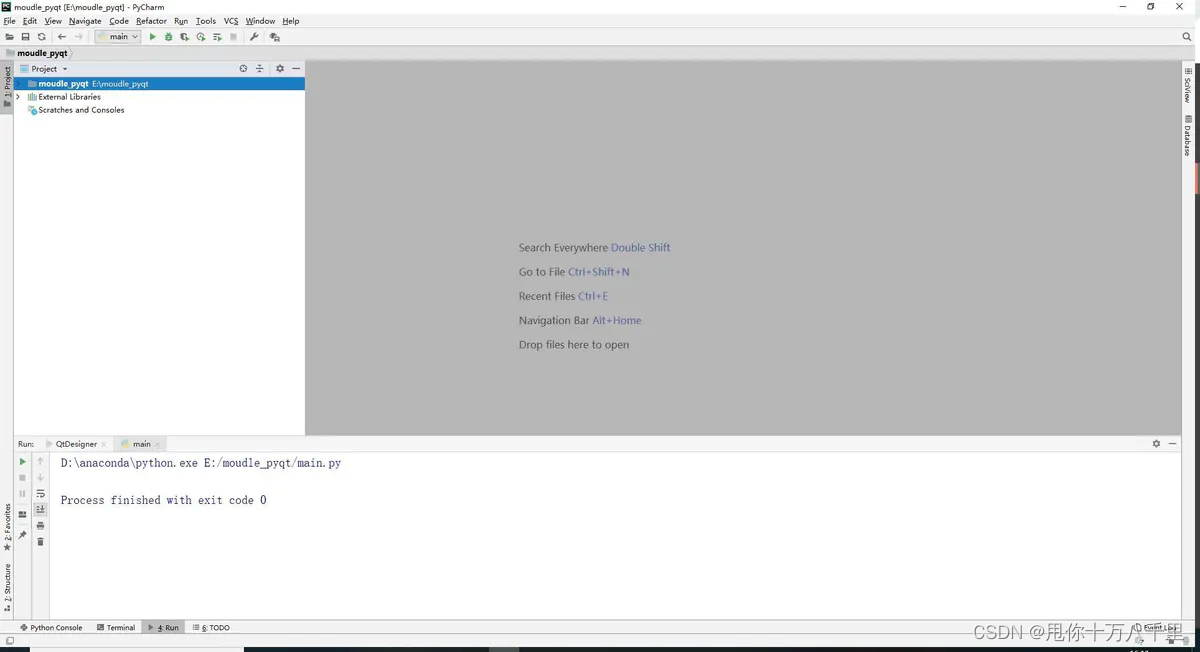The width and height of the screenshot is (1200, 652).
Task: Navigate back with the left arrow icon
Action: point(61,37)
